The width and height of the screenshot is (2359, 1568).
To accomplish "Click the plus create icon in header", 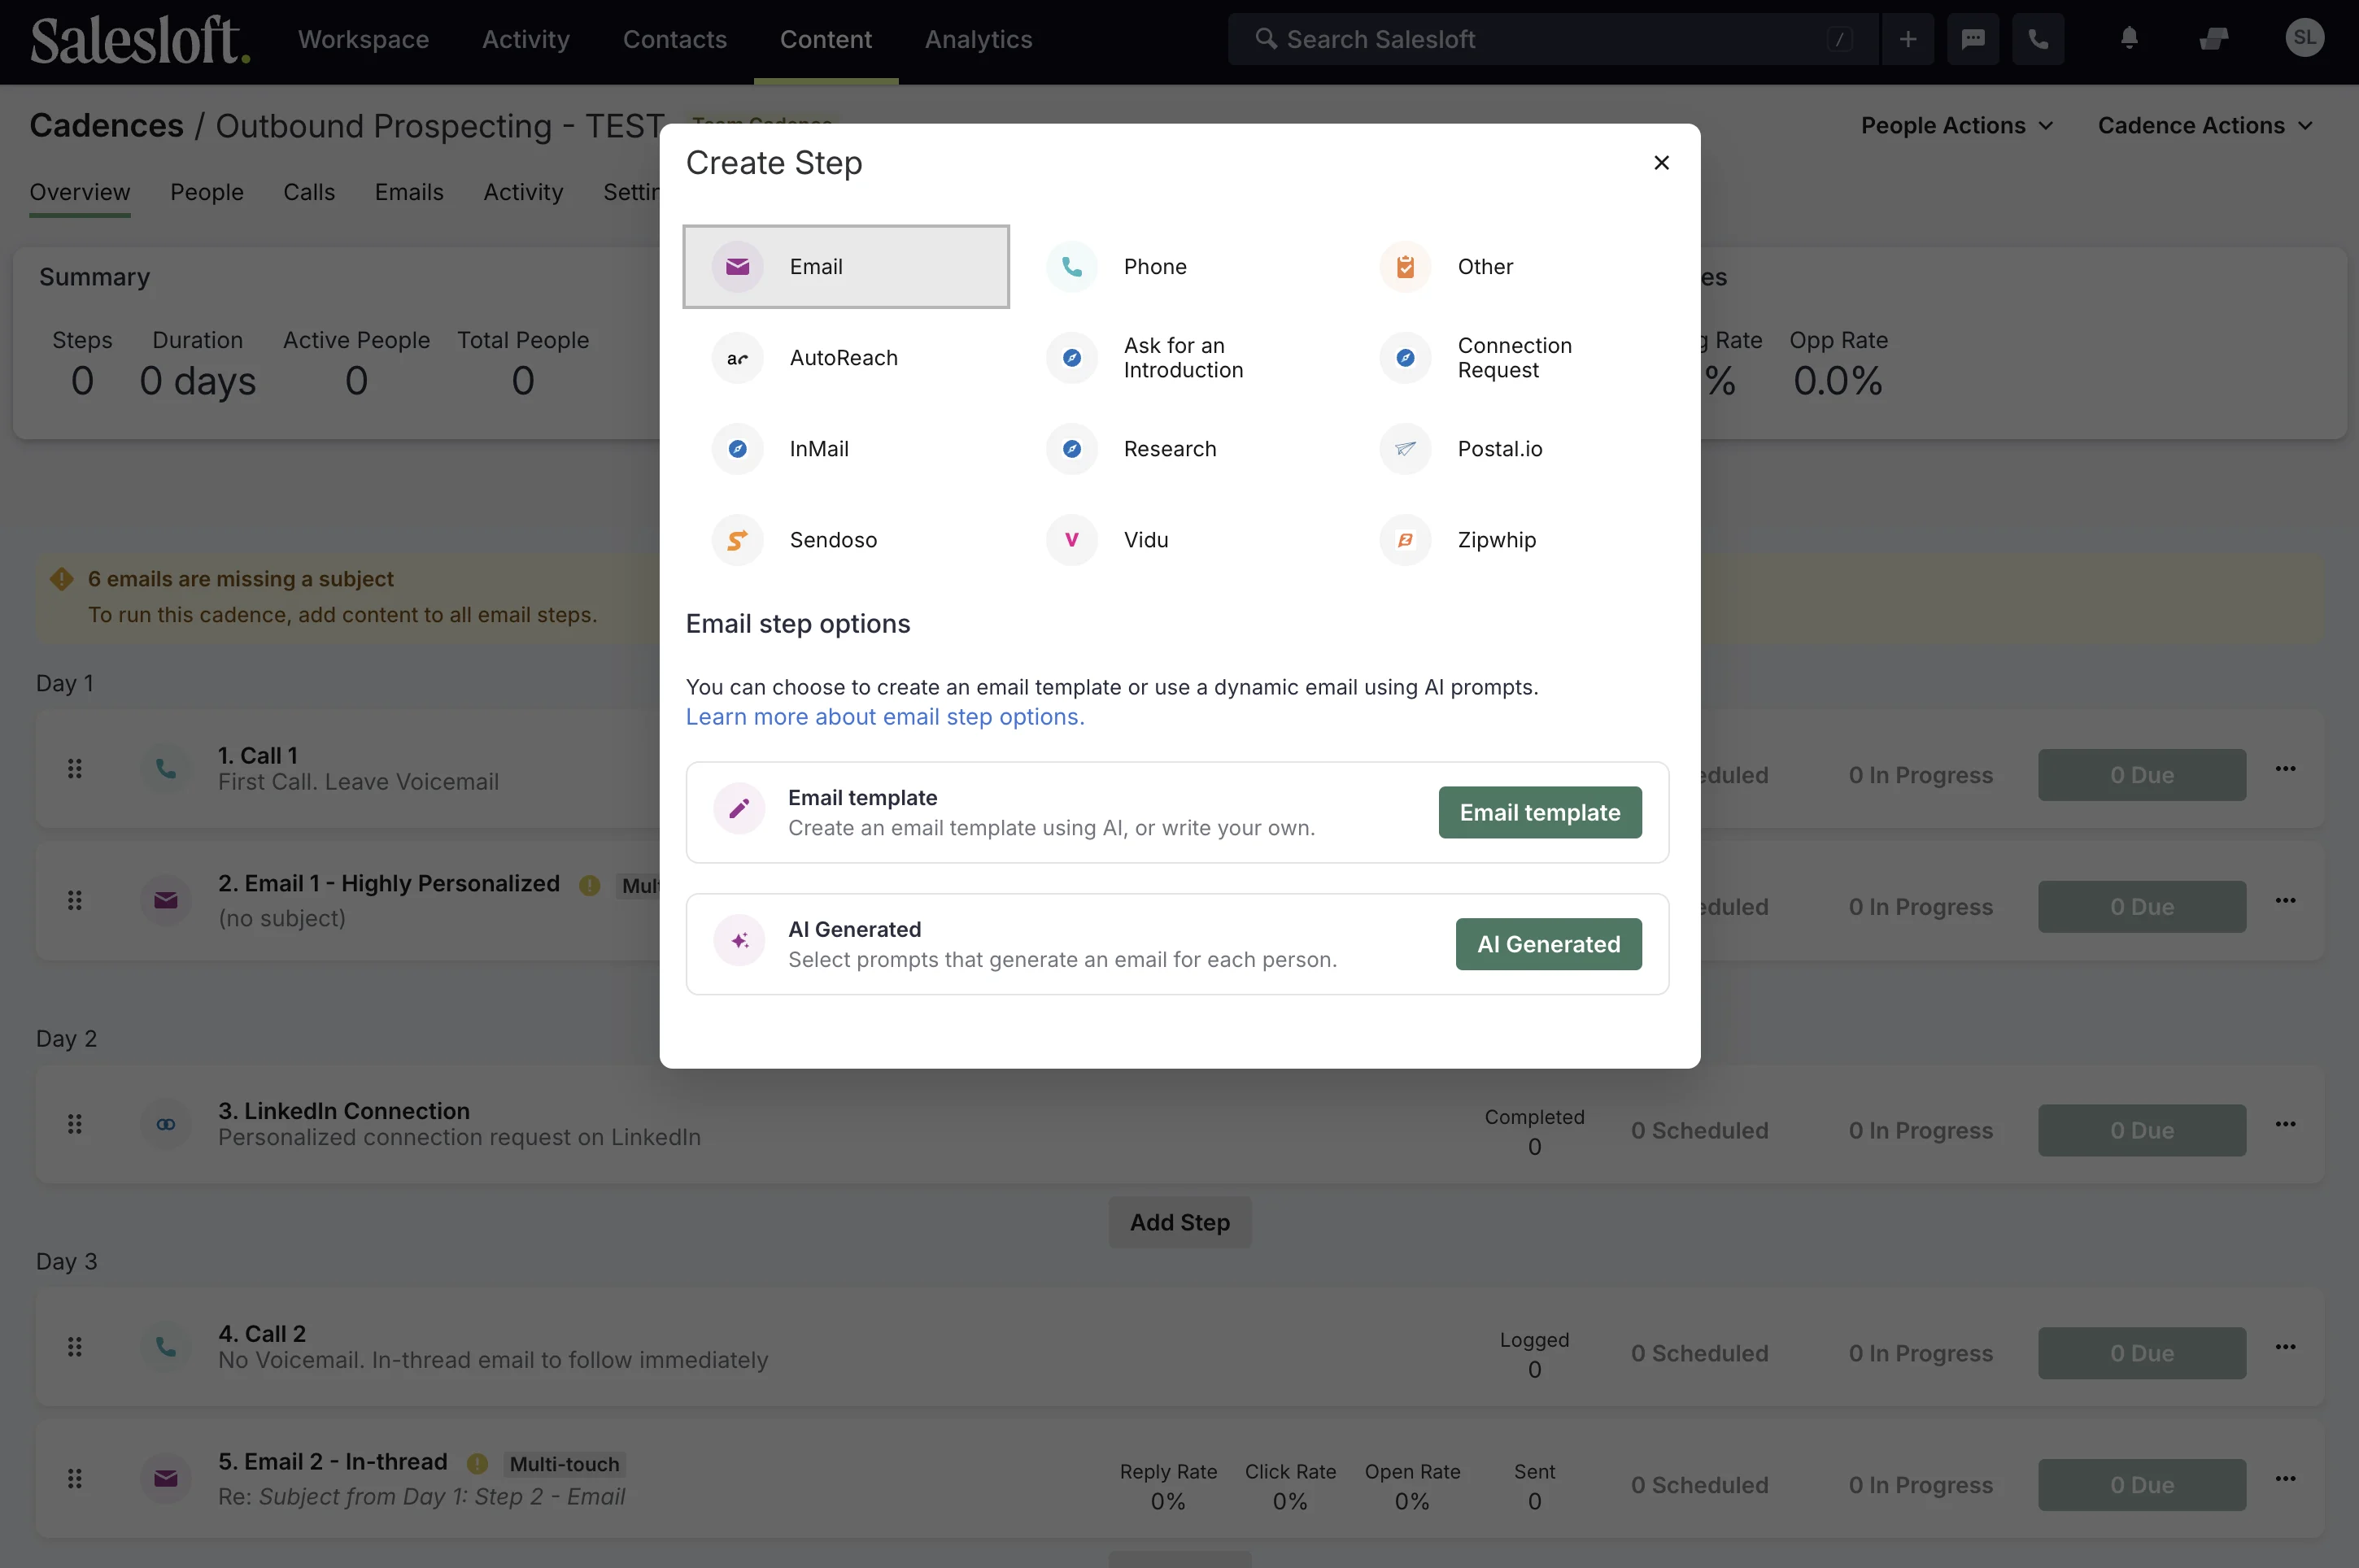I will (1907, 39).
